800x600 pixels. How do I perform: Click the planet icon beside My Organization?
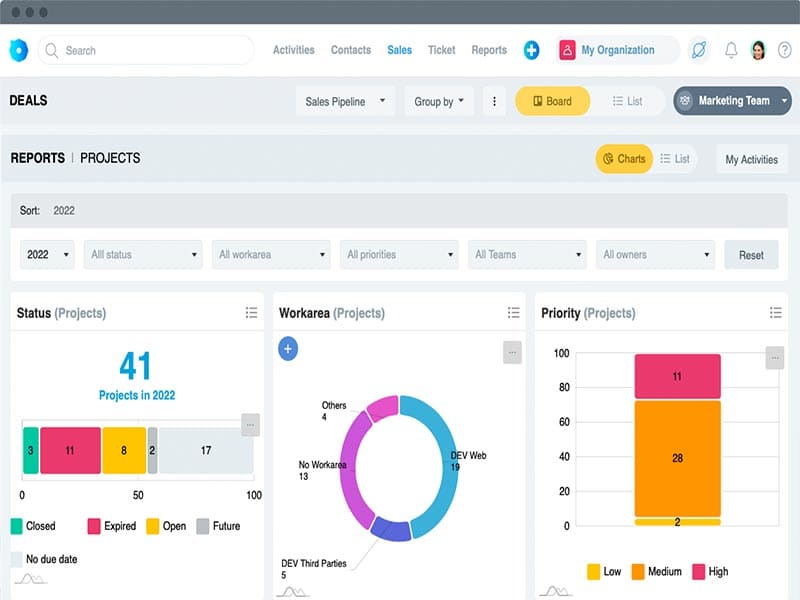pos(698,50)
